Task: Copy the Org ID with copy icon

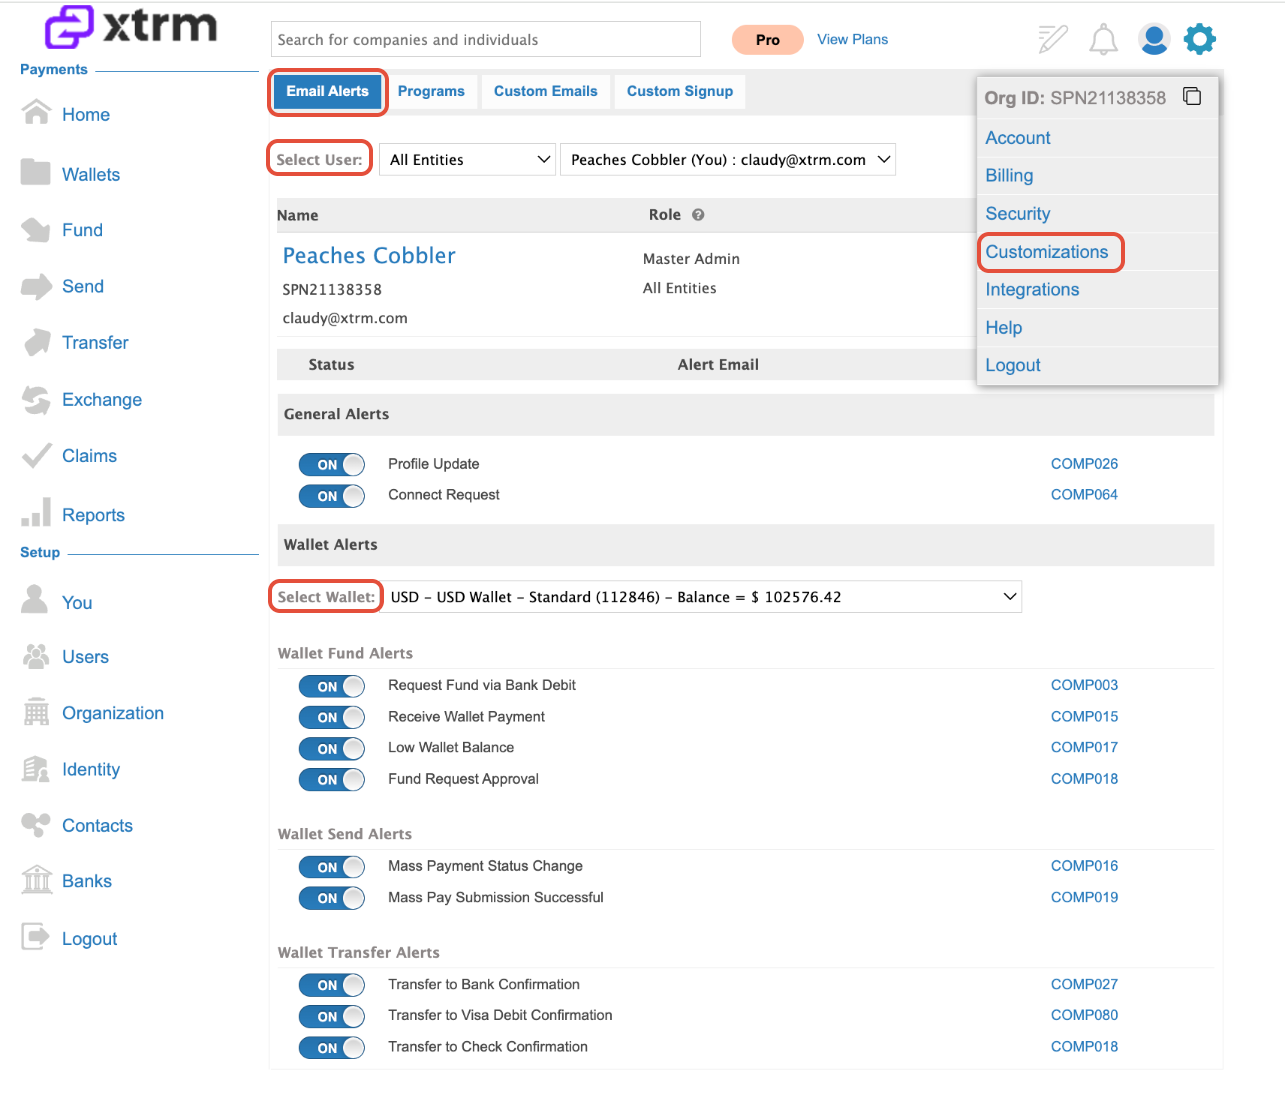Action: (x=1192, y=96)
